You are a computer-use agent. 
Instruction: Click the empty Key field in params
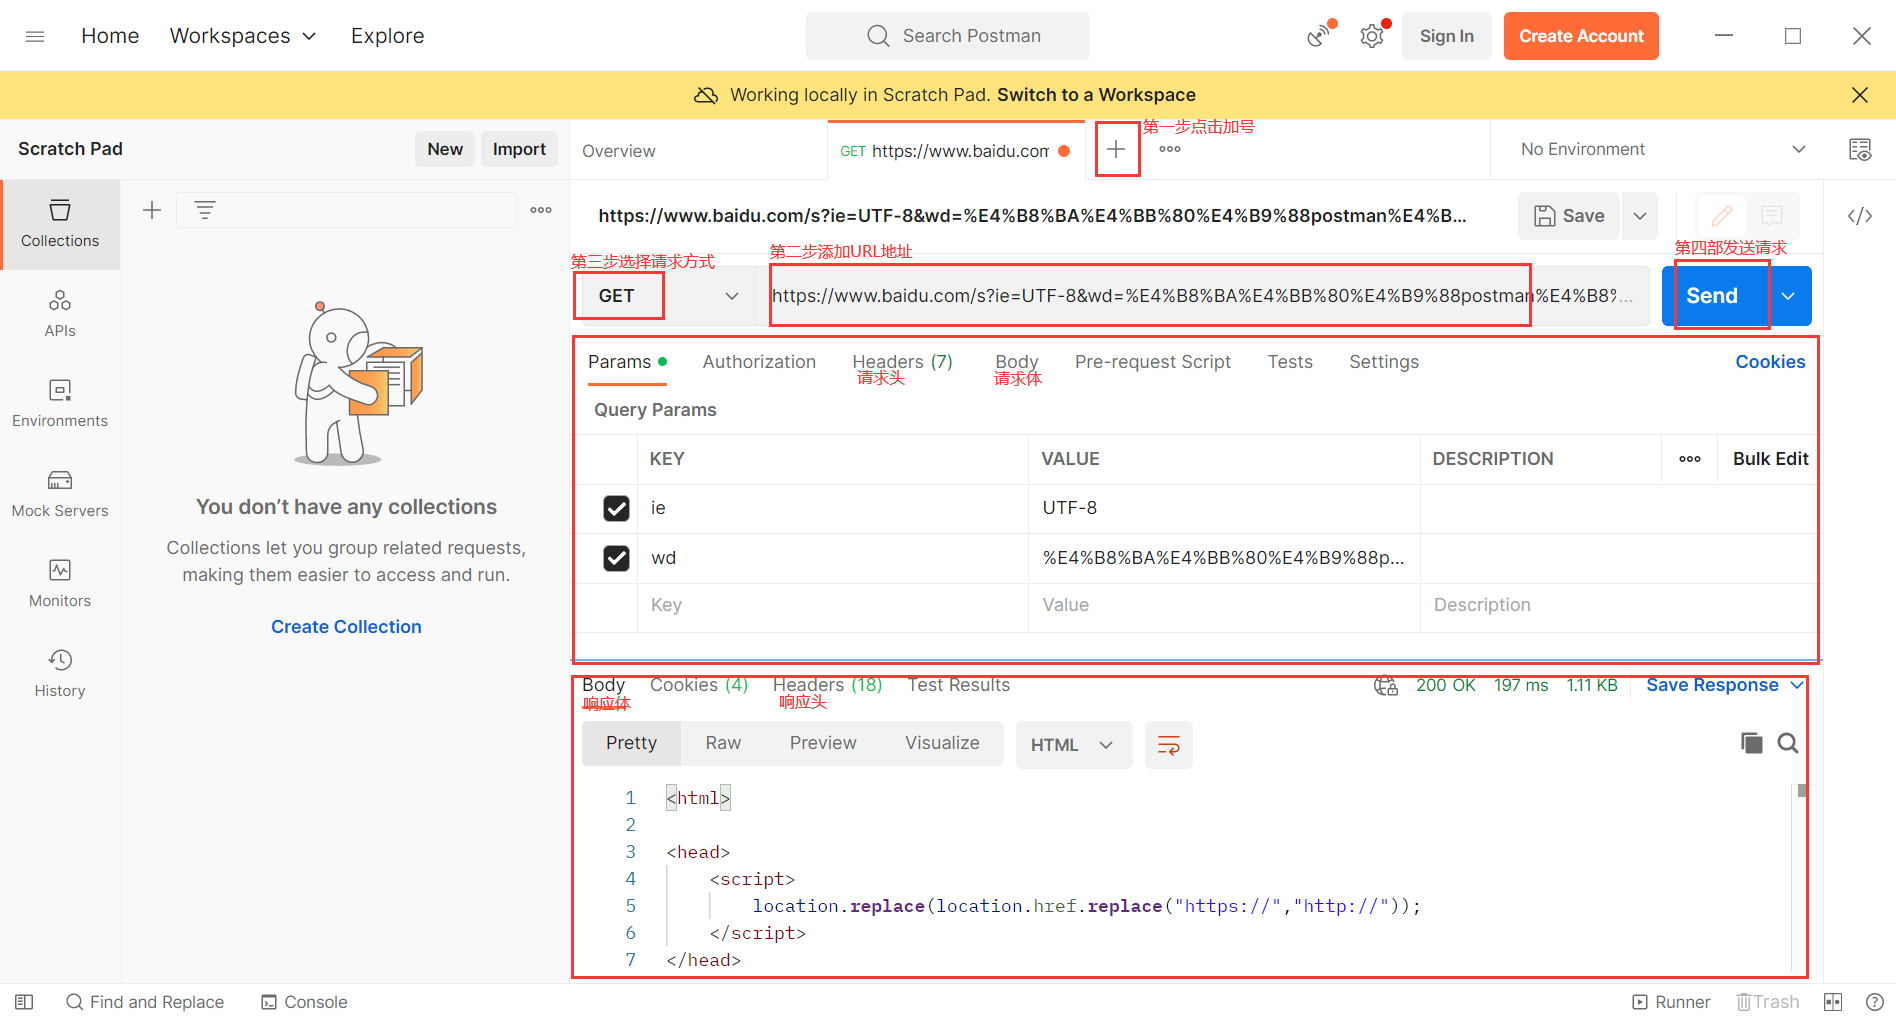point(832,605)
